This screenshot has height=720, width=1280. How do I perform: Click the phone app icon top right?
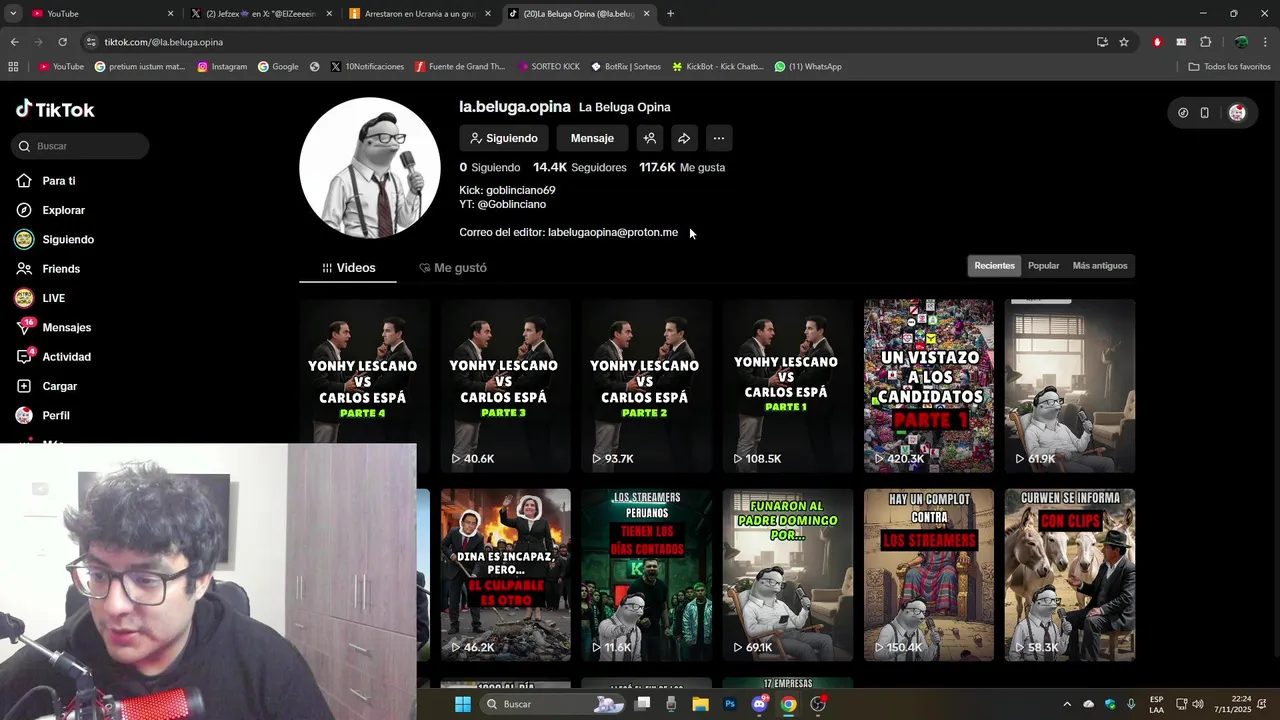1205,113
